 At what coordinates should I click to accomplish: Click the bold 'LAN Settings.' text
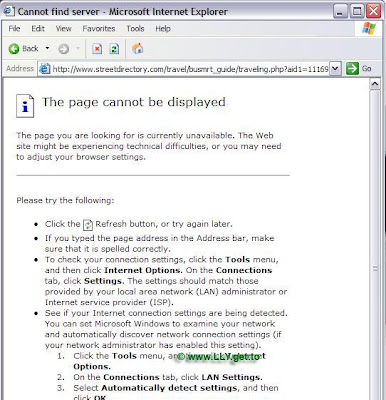point(232,377)
